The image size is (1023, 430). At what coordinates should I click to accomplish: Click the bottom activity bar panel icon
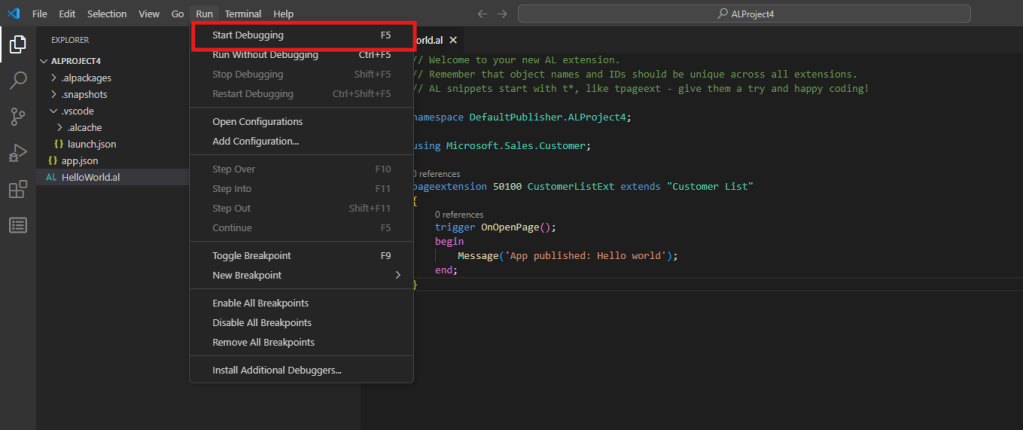click(17, 225)
